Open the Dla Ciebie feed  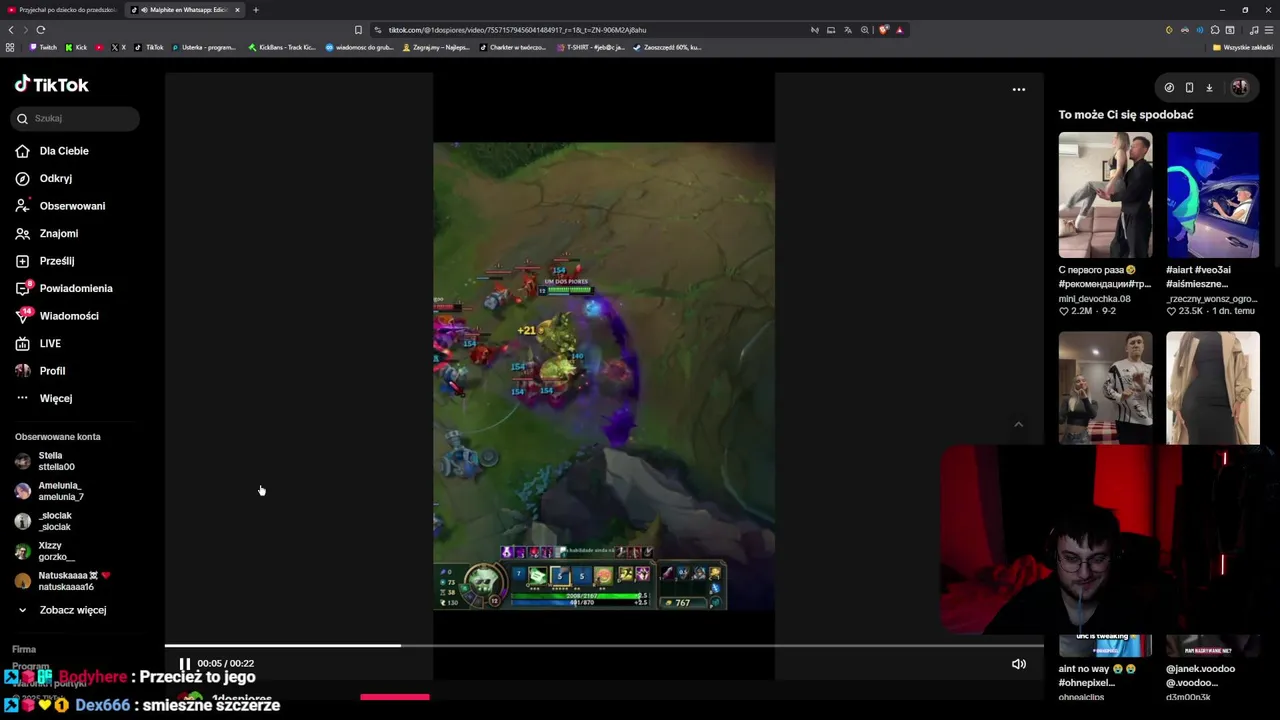pyautogui.click(x=64, y=151)
